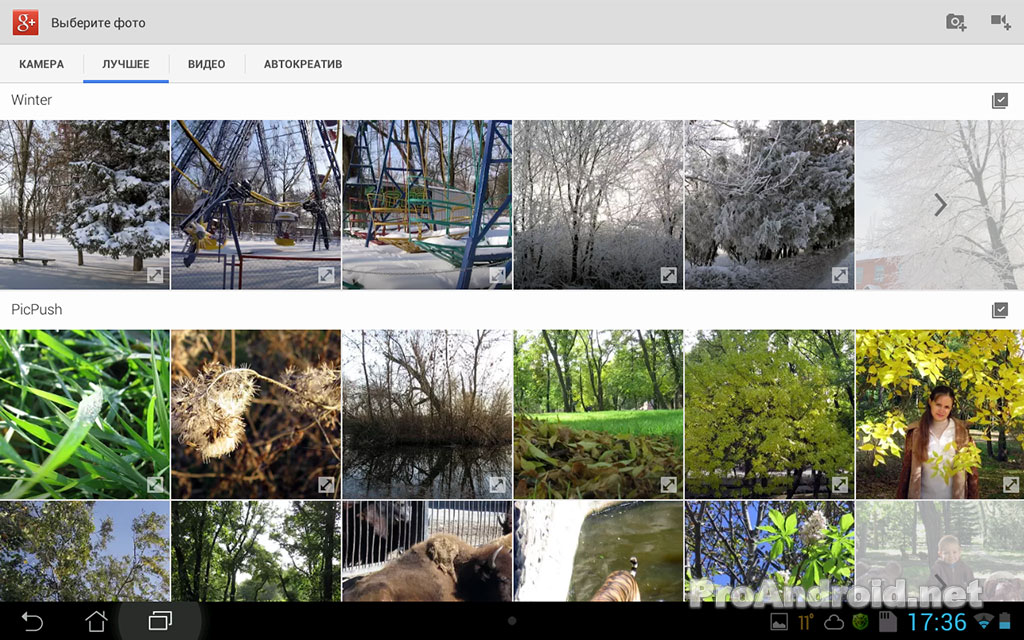Pick the branches against blue sky photo
Image resolution: width=1024 pixels, height=640 pixels.
click(x=85, y=551)
